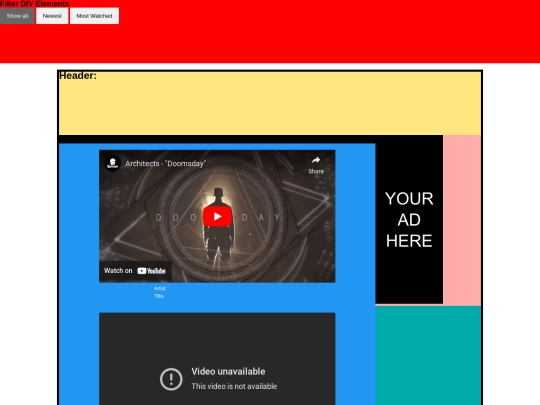Click the Filter DIV Elements heading

coord(34,4)
